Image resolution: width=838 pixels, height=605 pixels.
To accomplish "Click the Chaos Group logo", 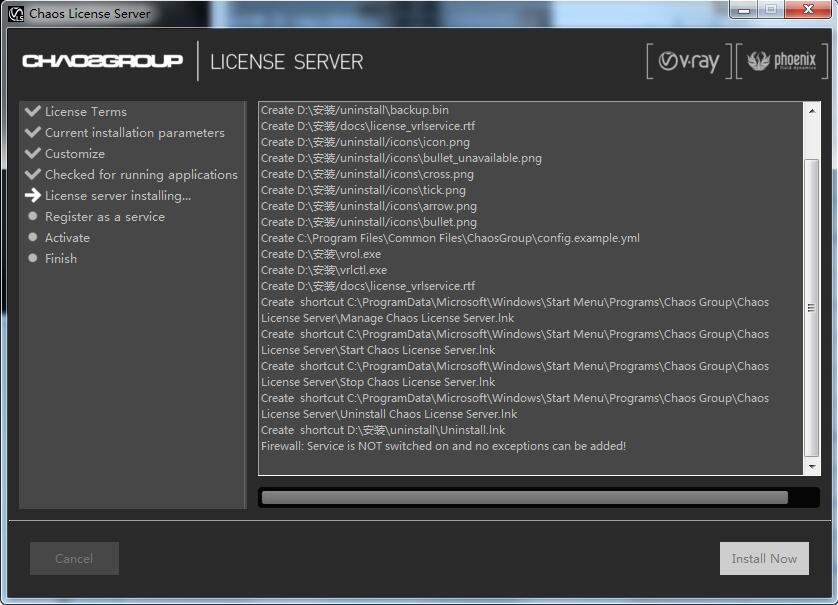I will click(x=103, y=61).
